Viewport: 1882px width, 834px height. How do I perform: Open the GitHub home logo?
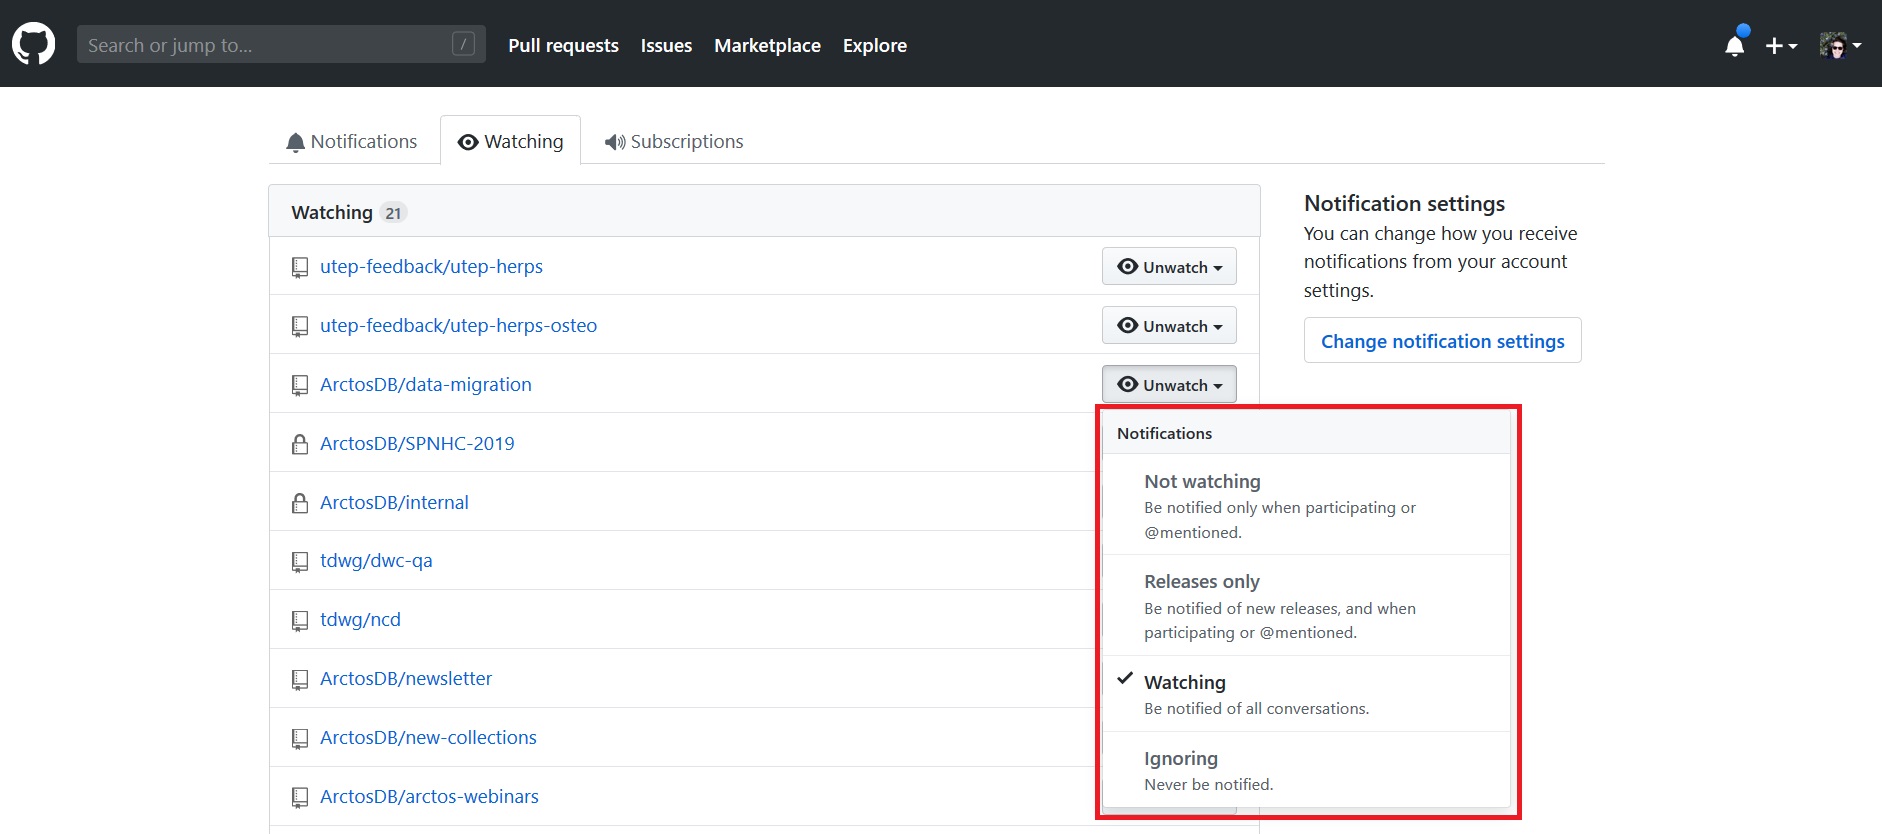(33, 45)
